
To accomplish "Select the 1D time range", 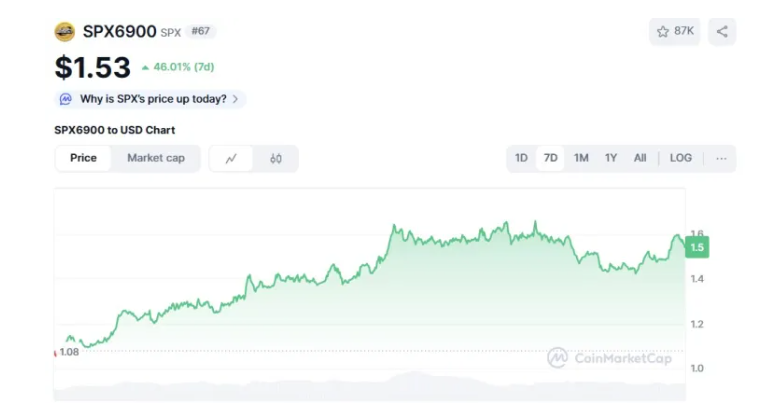I will (x=521, y=158).
